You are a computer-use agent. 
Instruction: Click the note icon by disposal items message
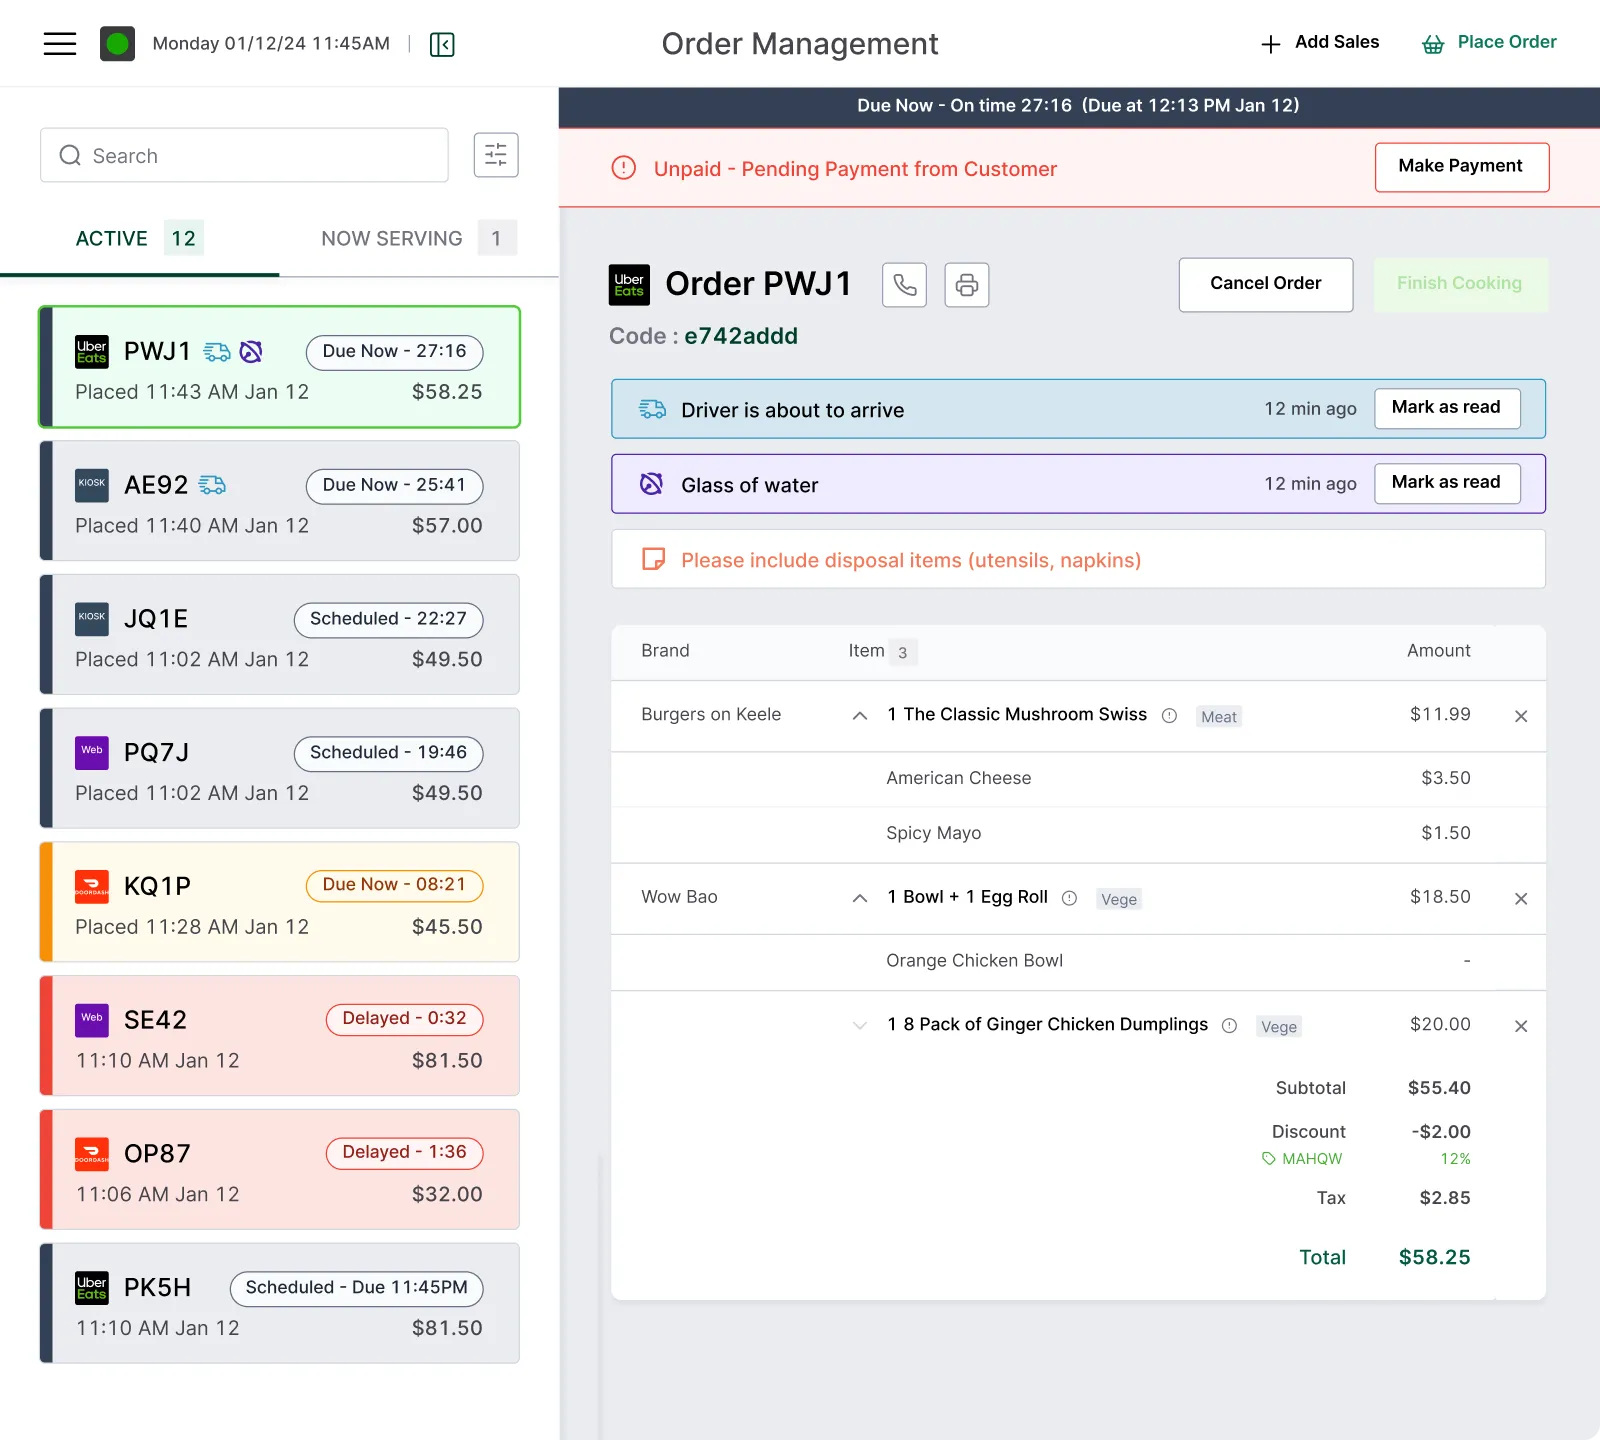click(x=653, y=559)
